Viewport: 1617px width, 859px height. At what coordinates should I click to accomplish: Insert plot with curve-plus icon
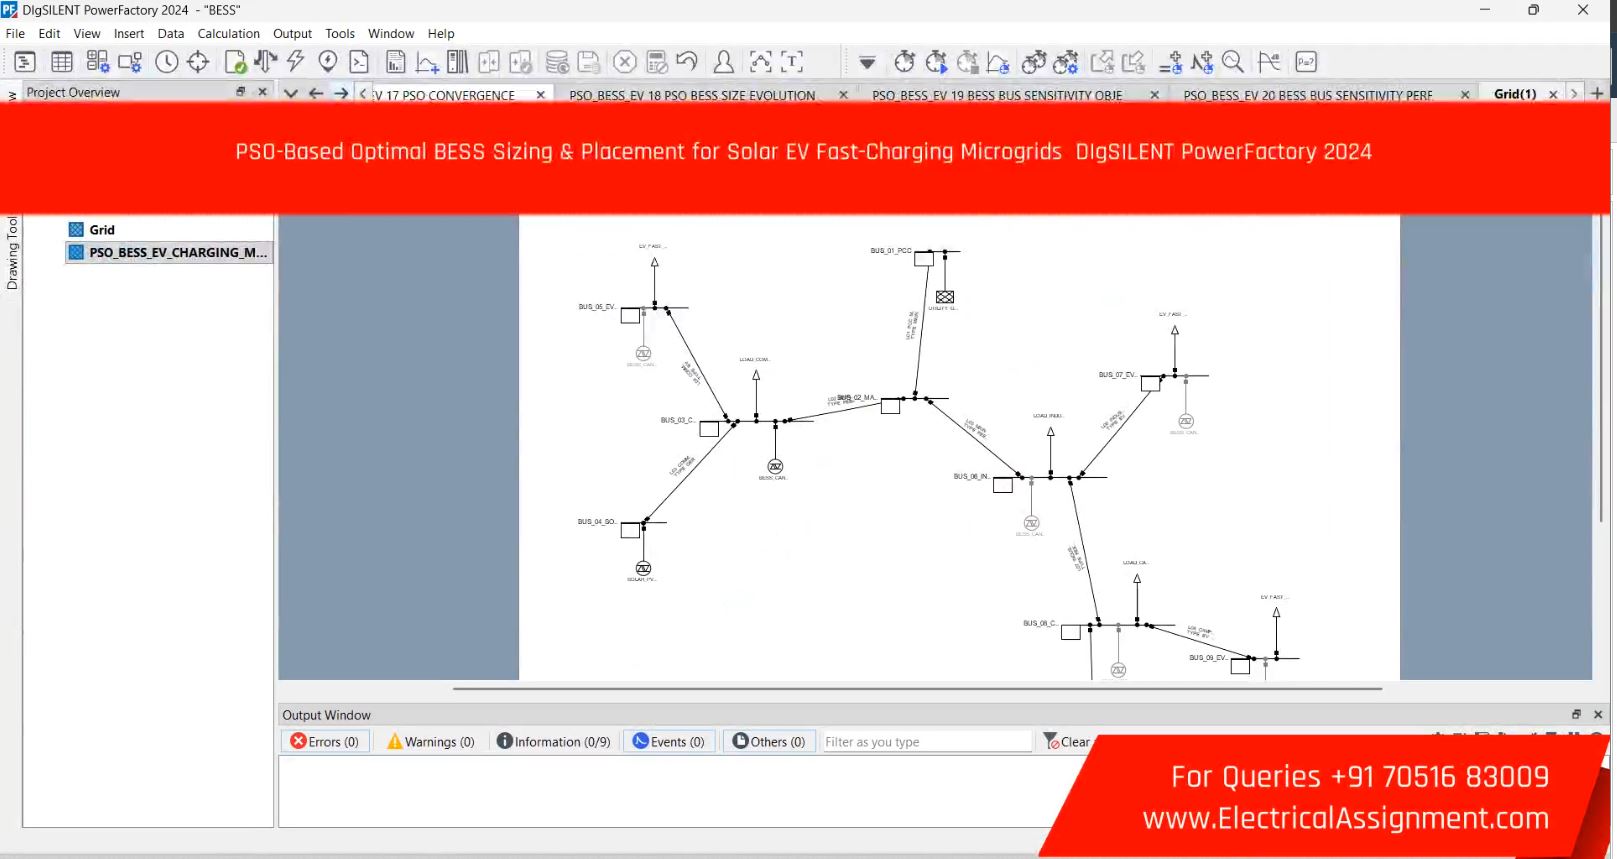coord(427,62)
